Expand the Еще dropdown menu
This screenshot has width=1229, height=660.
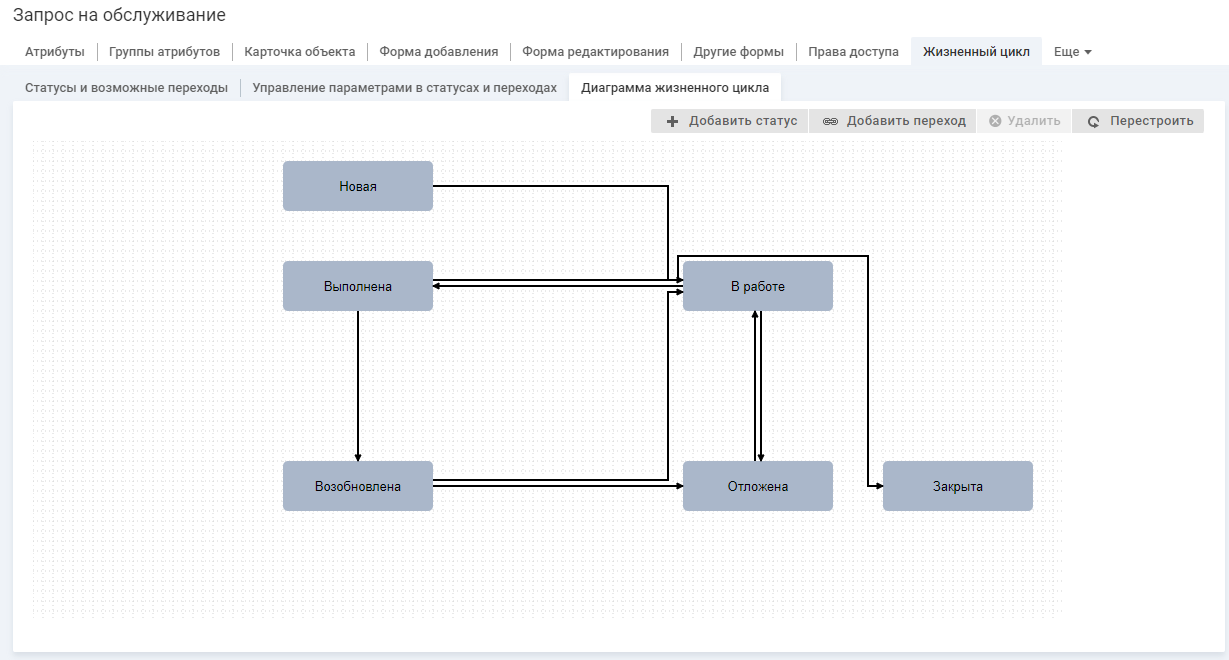coord(1072,52)
